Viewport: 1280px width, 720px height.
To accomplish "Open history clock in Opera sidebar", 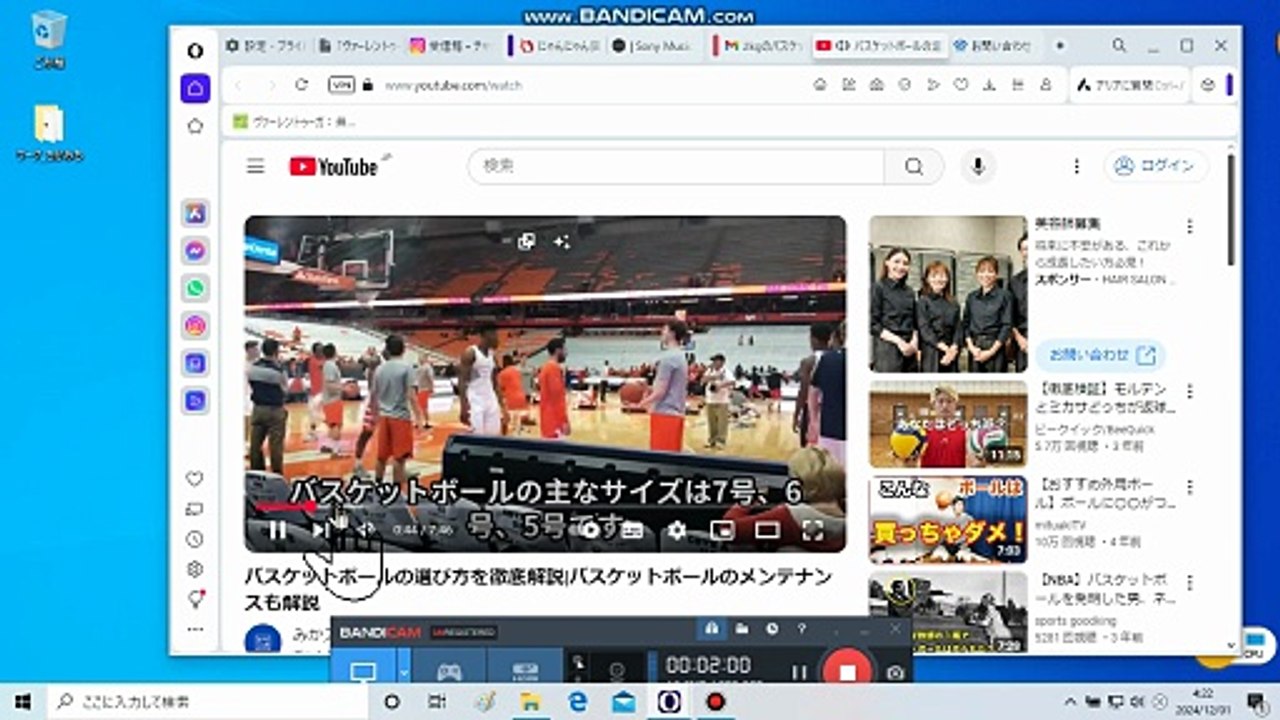I will [195, 539].
